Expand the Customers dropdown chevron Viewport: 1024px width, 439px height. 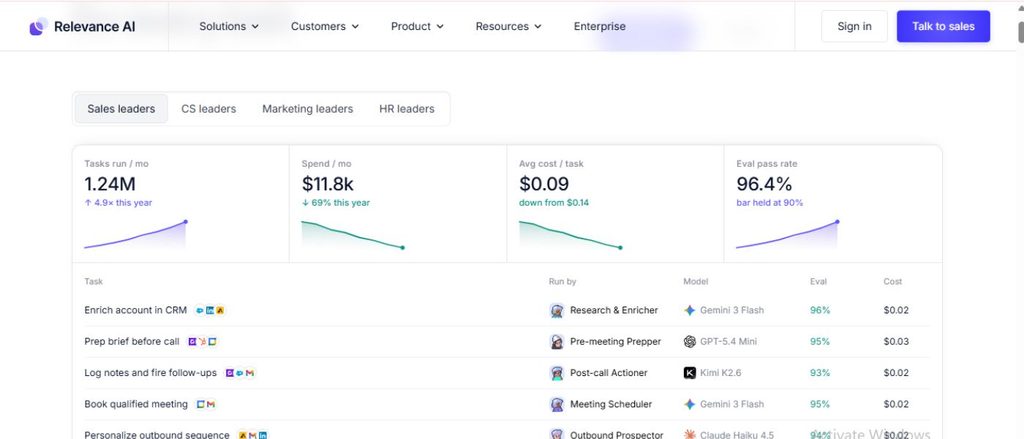(355, 27)
